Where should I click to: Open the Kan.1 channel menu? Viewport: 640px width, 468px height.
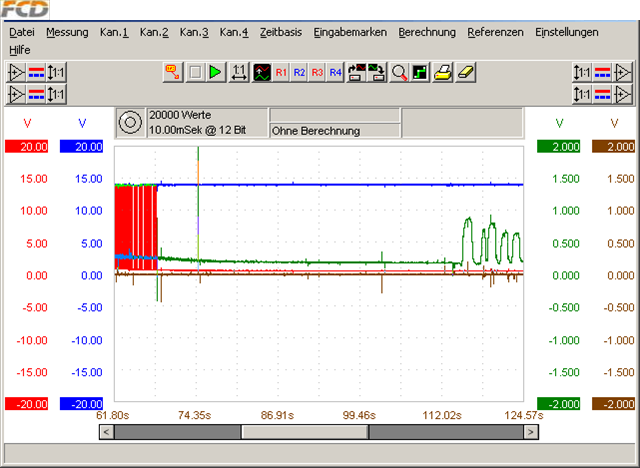114,32
